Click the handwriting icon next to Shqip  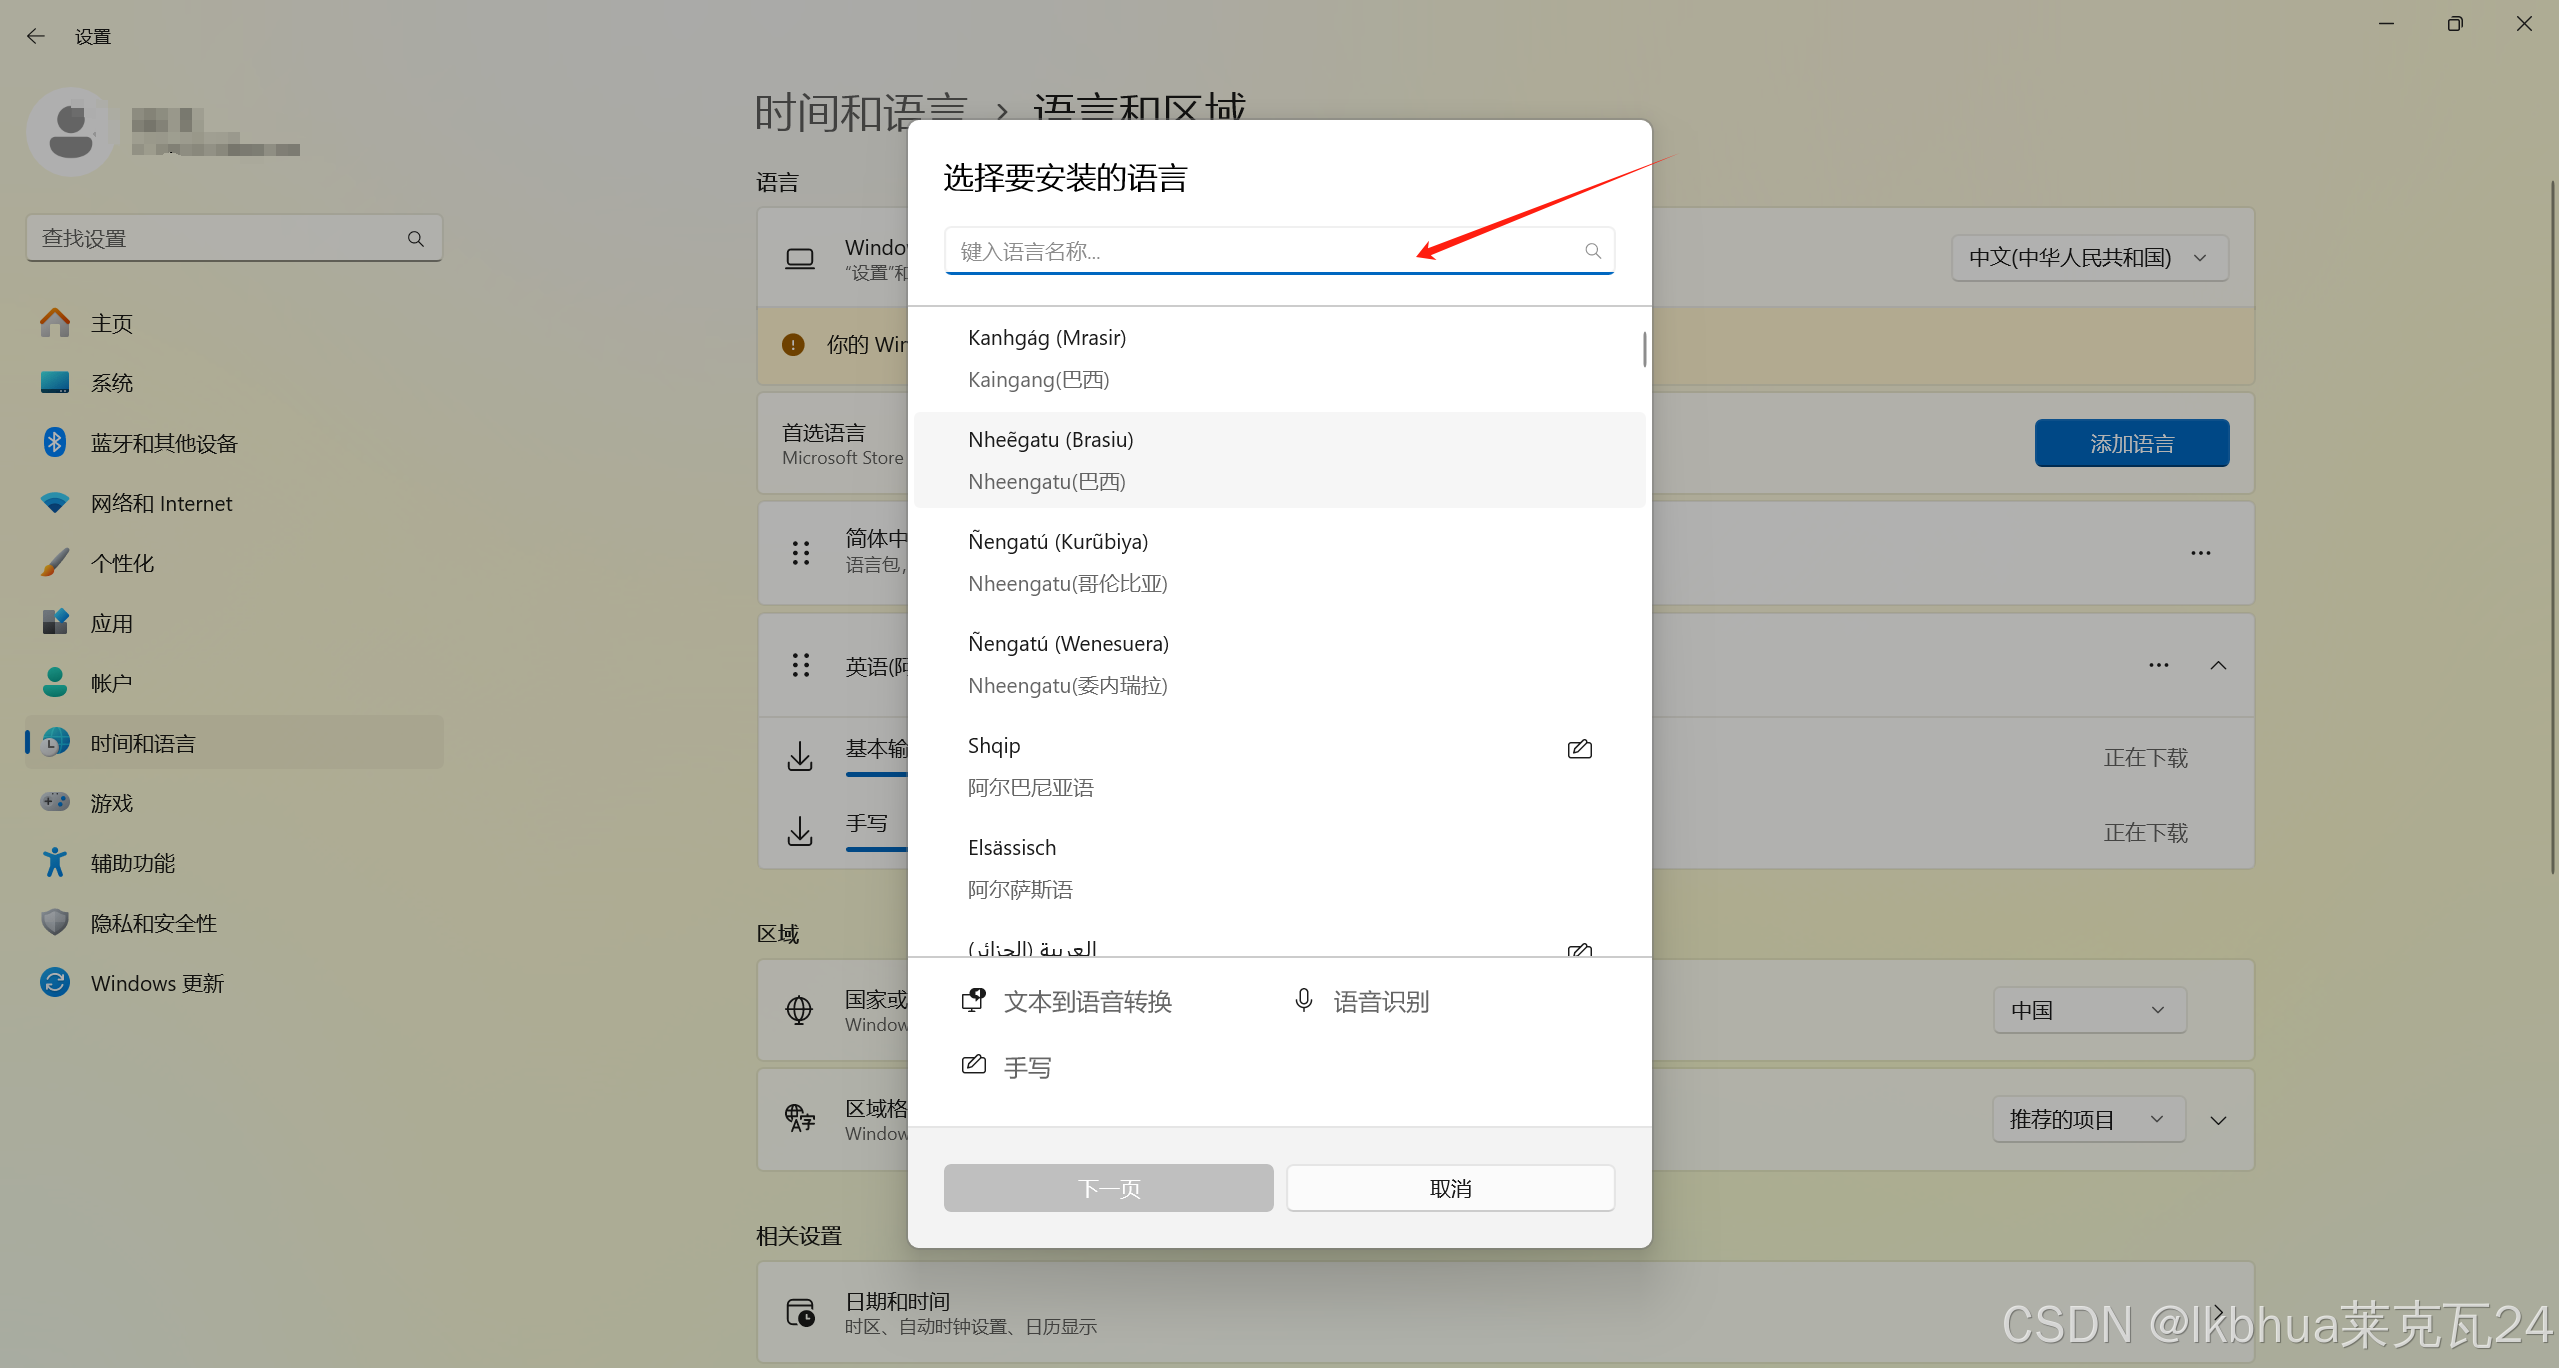(x=1579, y=749)
